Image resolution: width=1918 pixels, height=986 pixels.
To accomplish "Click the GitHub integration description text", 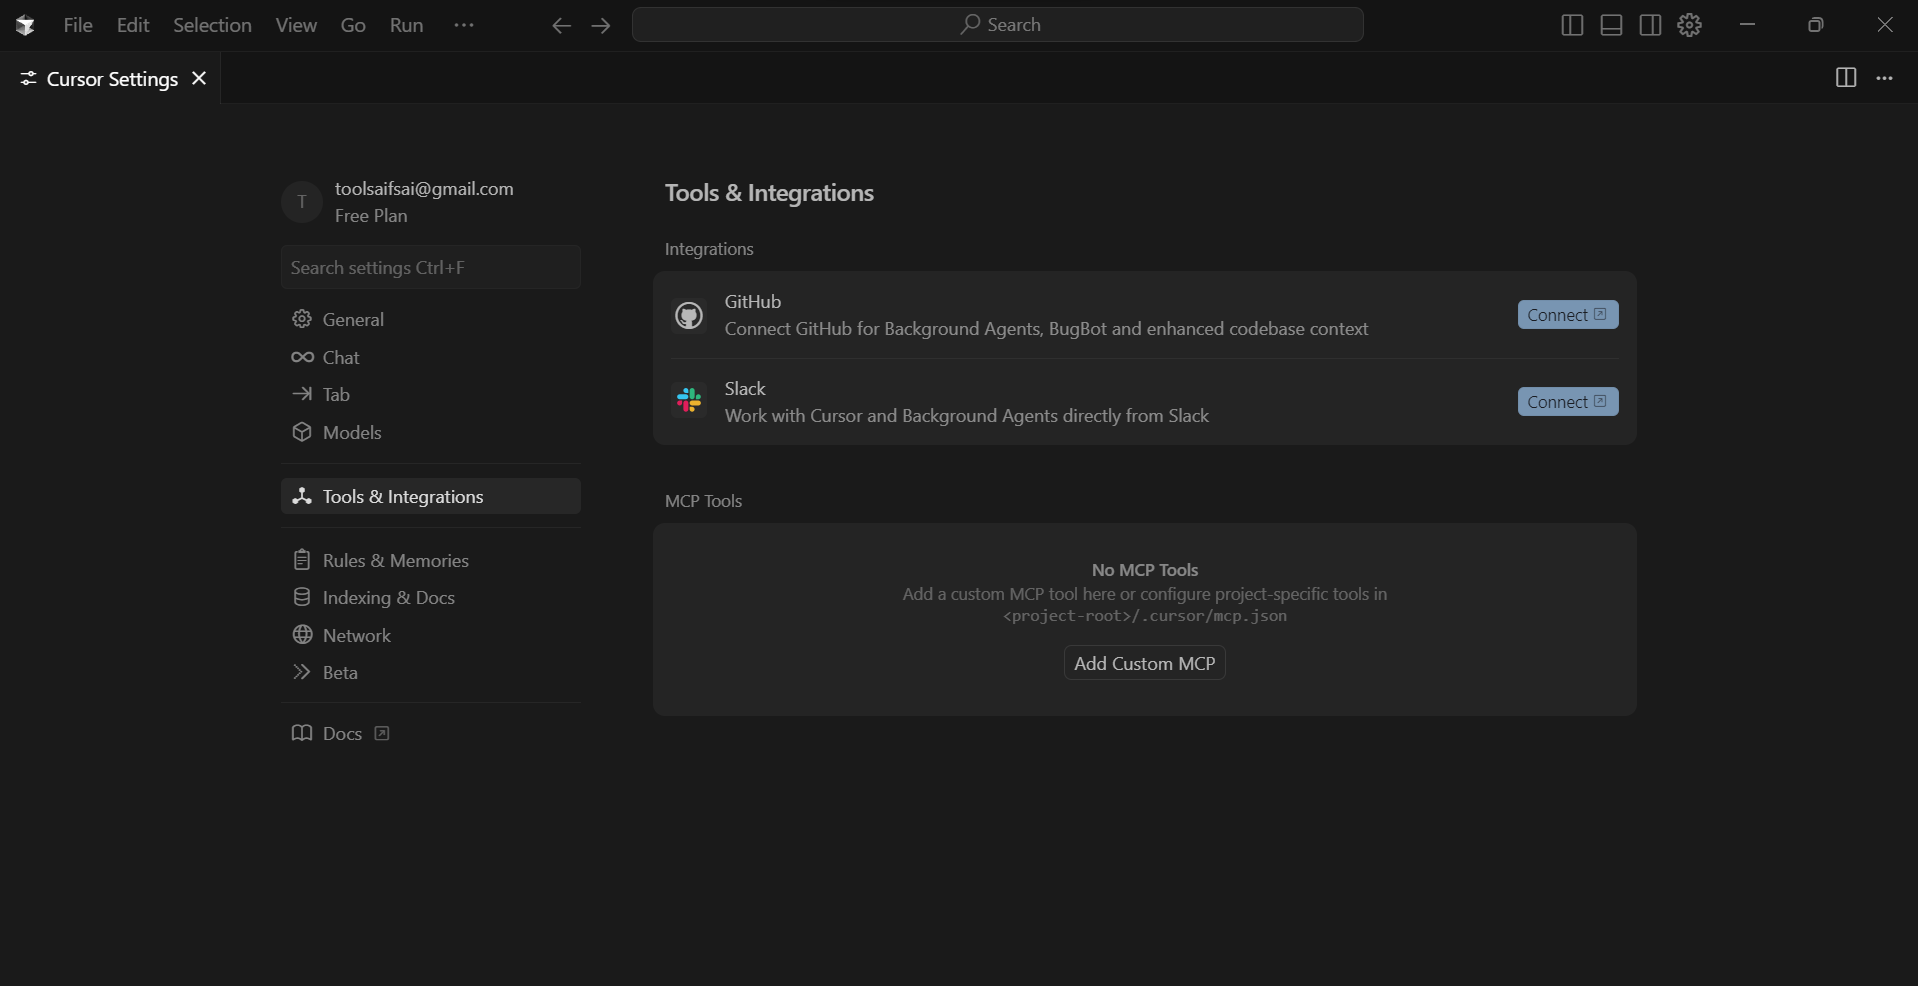I will click(1046, 329).
